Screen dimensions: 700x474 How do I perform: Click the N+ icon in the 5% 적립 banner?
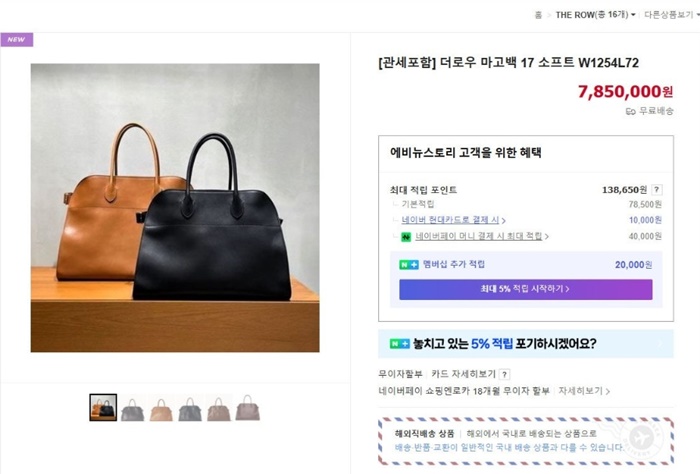coord(400,344)
